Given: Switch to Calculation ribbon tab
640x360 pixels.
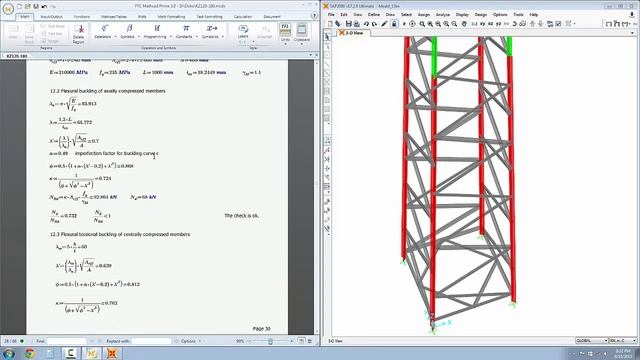Looking at the screenshot, I should coord(243,17).
